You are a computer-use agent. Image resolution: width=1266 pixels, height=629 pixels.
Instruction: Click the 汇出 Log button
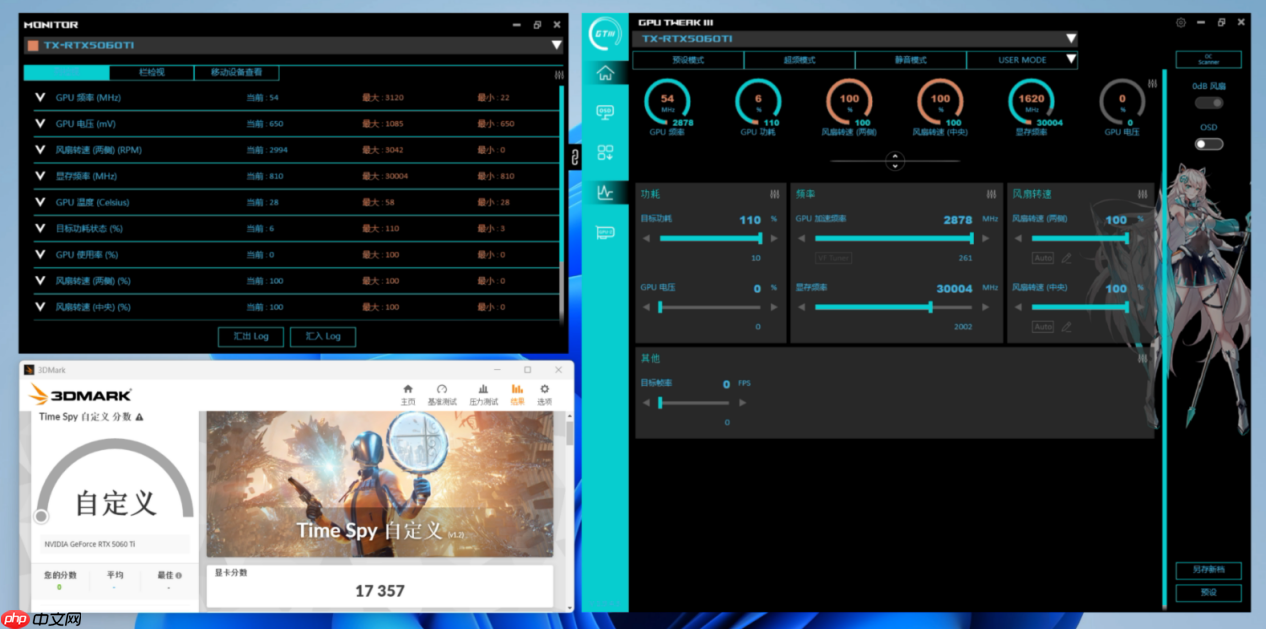tap(251, 337)
